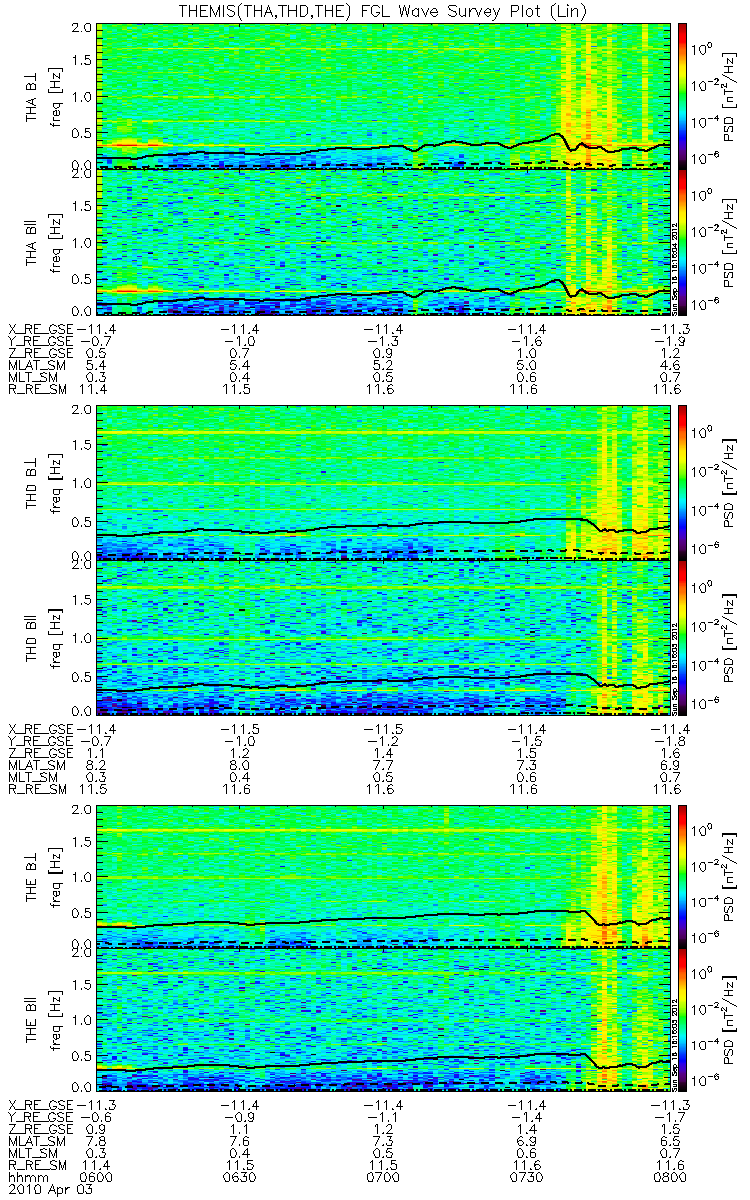Click the 'PSD [nT²/Hz]' label beside THA B⊥
Viewport: 750px width, 1200px height.
click(730, 95)
